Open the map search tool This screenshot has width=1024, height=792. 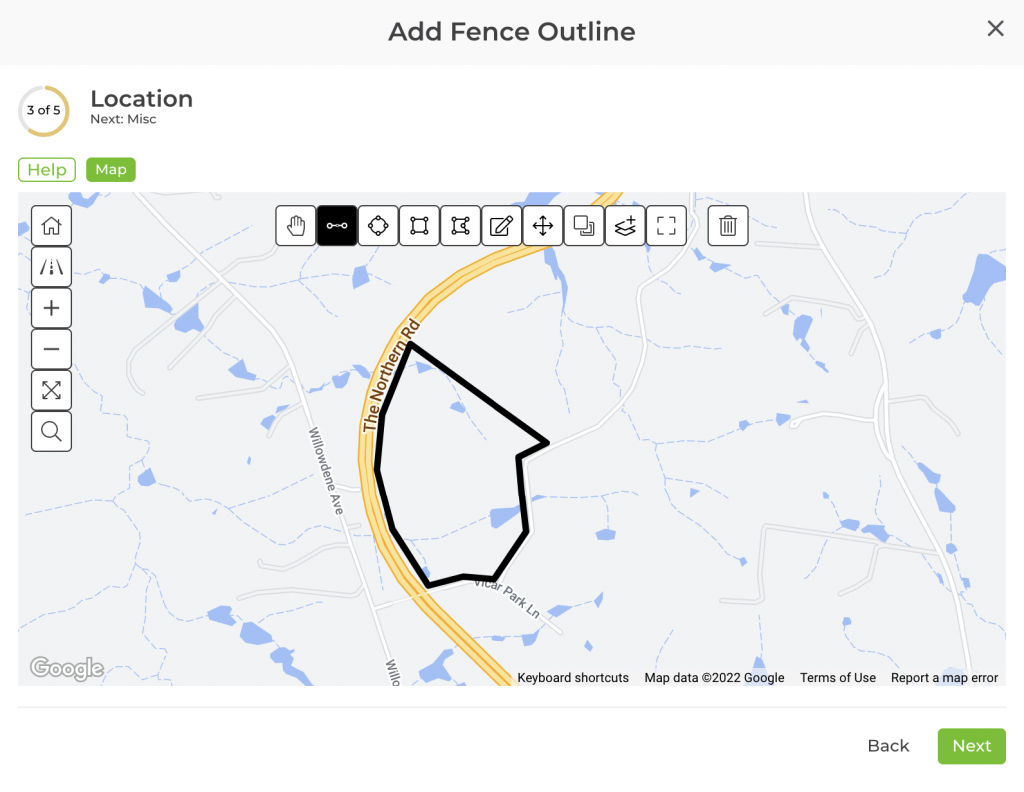[51, 431]
